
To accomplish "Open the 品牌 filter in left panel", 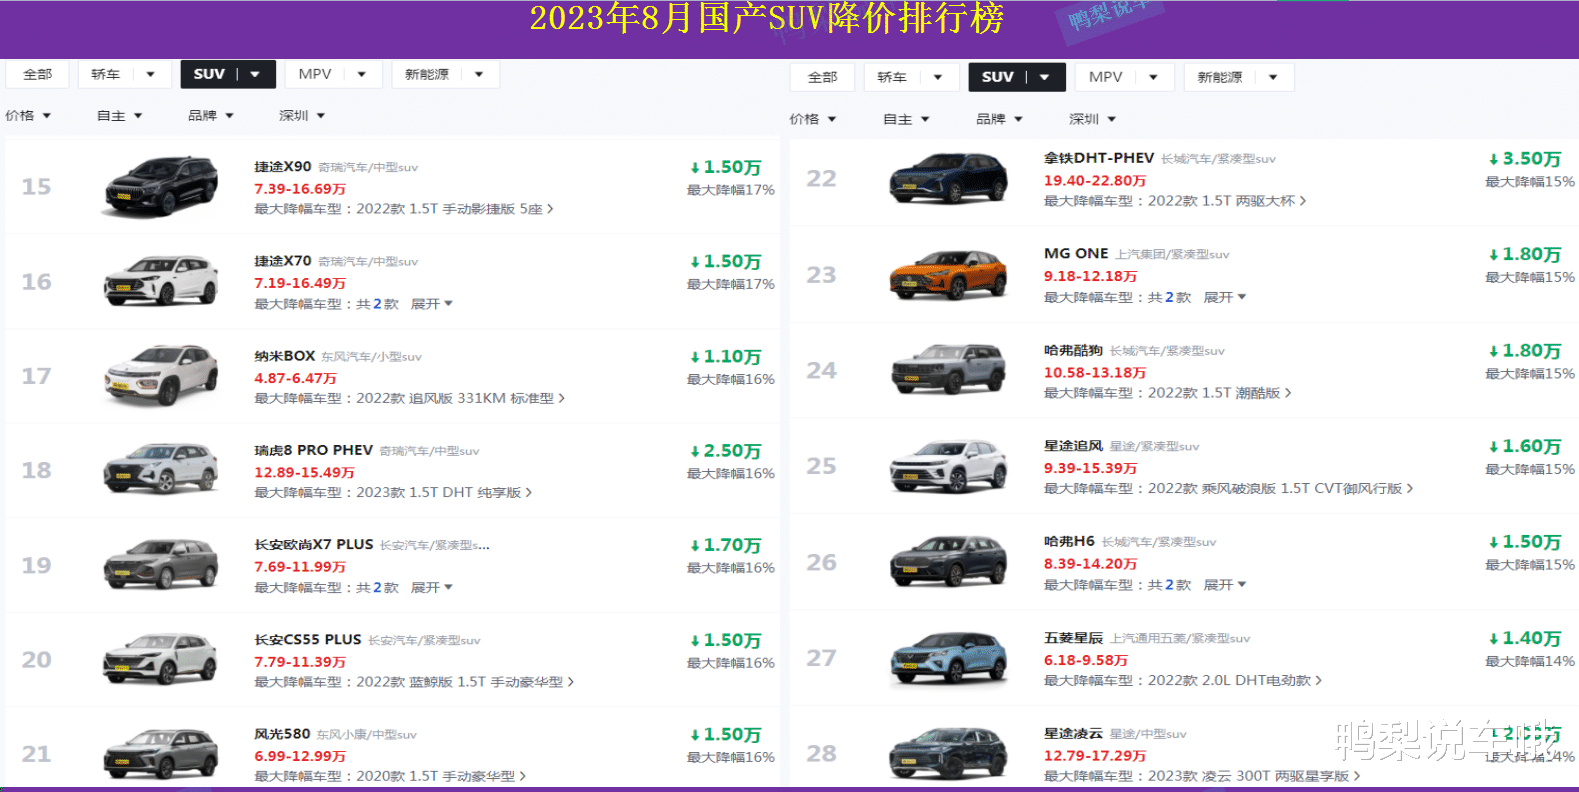I will tap(211, 116).
